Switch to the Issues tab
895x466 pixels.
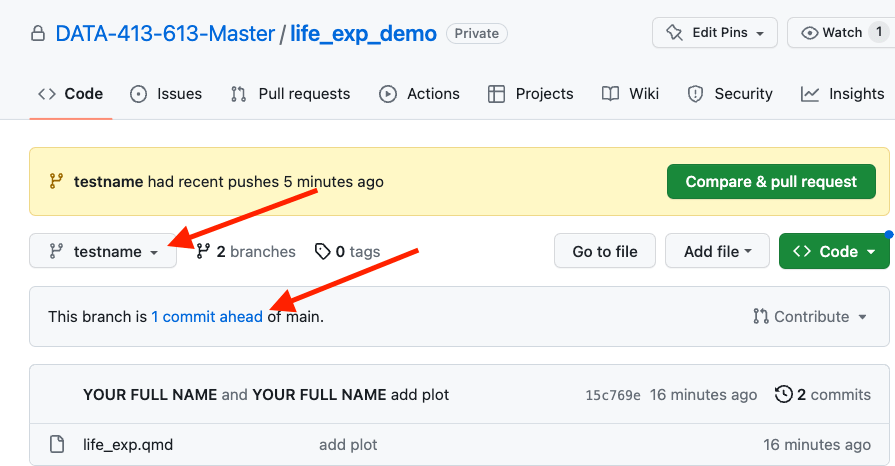coord(166,94)
